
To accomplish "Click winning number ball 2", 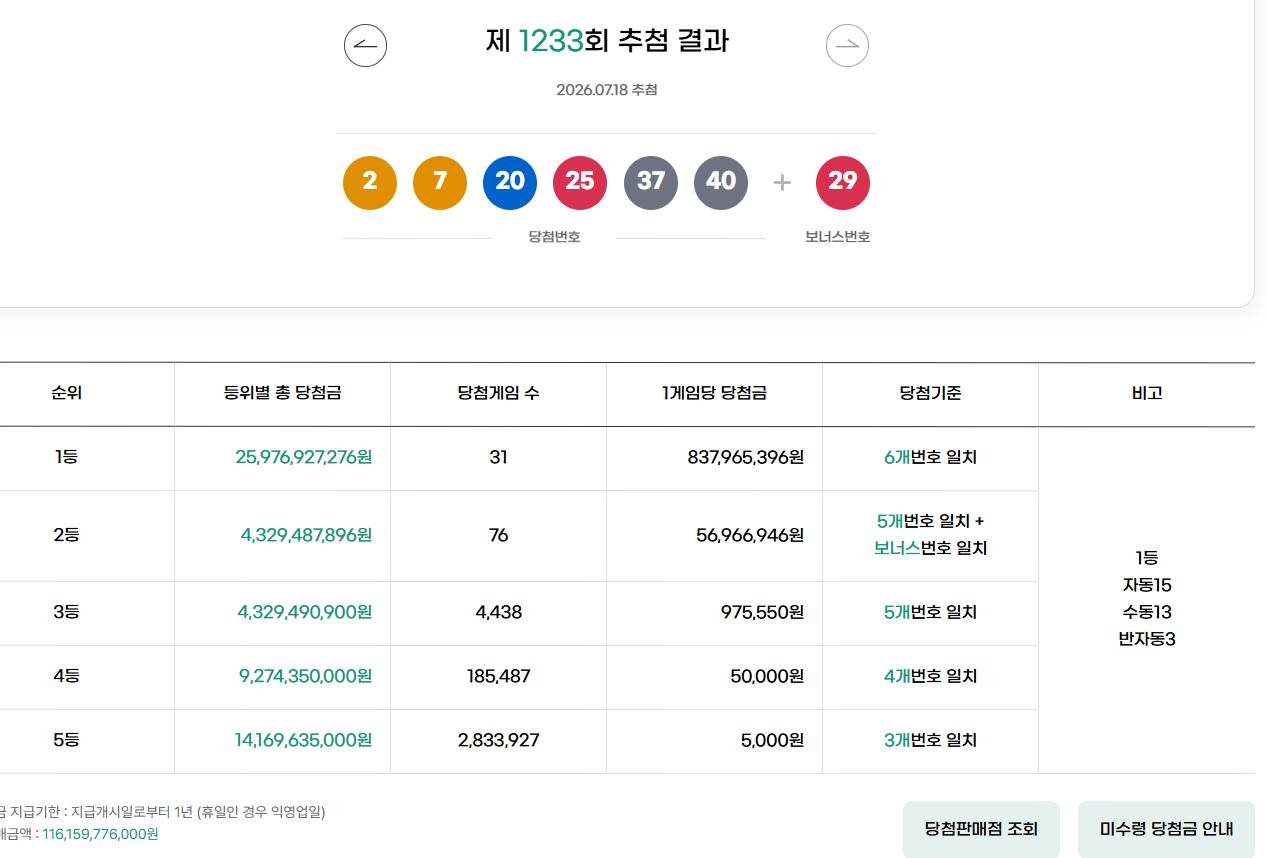I will 370,183.
